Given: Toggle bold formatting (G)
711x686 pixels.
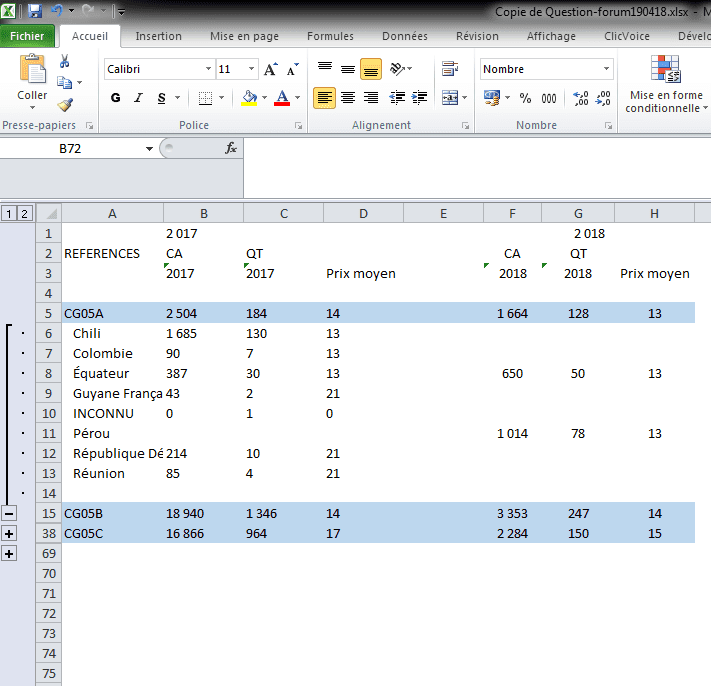Looking at the screenshot, I should (116, 98).
